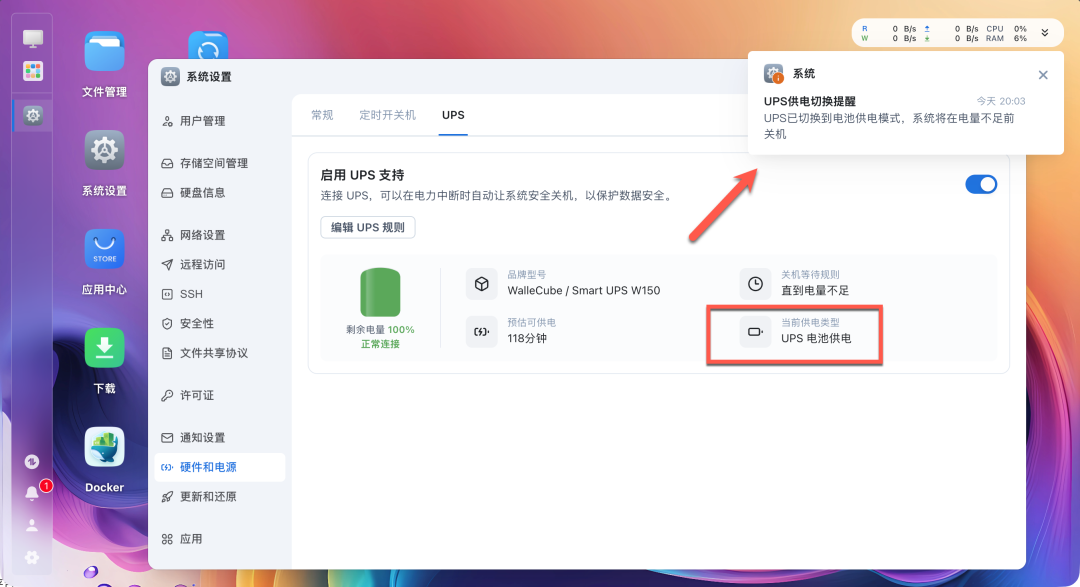Dismiss the UPS供电切换提醒 notification

pos(1043,74)
